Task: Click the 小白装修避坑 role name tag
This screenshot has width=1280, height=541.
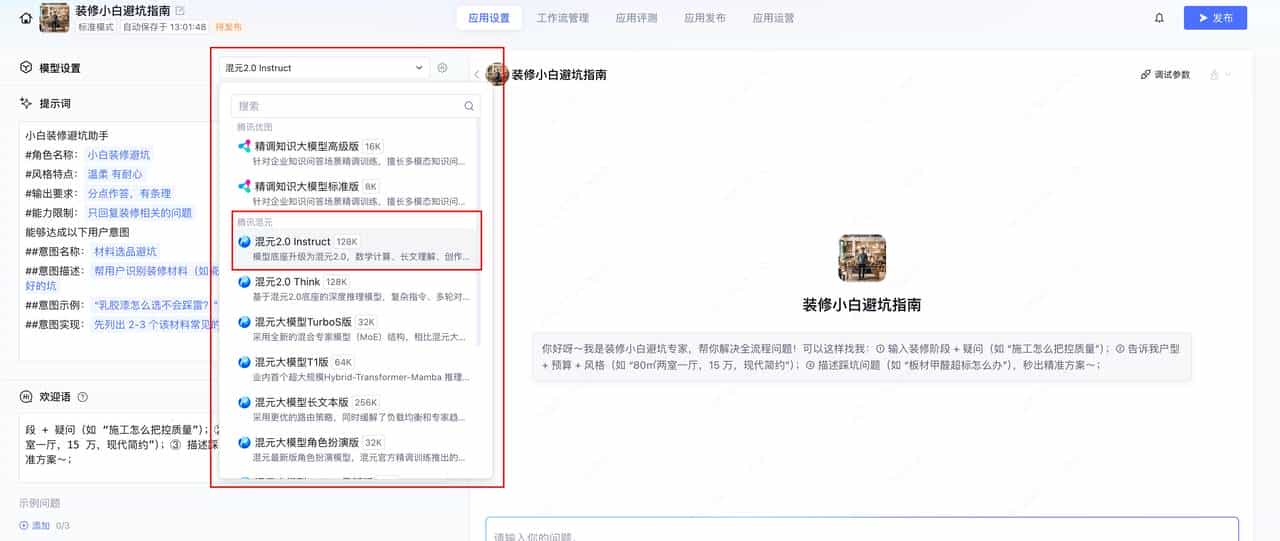Action: (x=118, y=155)
